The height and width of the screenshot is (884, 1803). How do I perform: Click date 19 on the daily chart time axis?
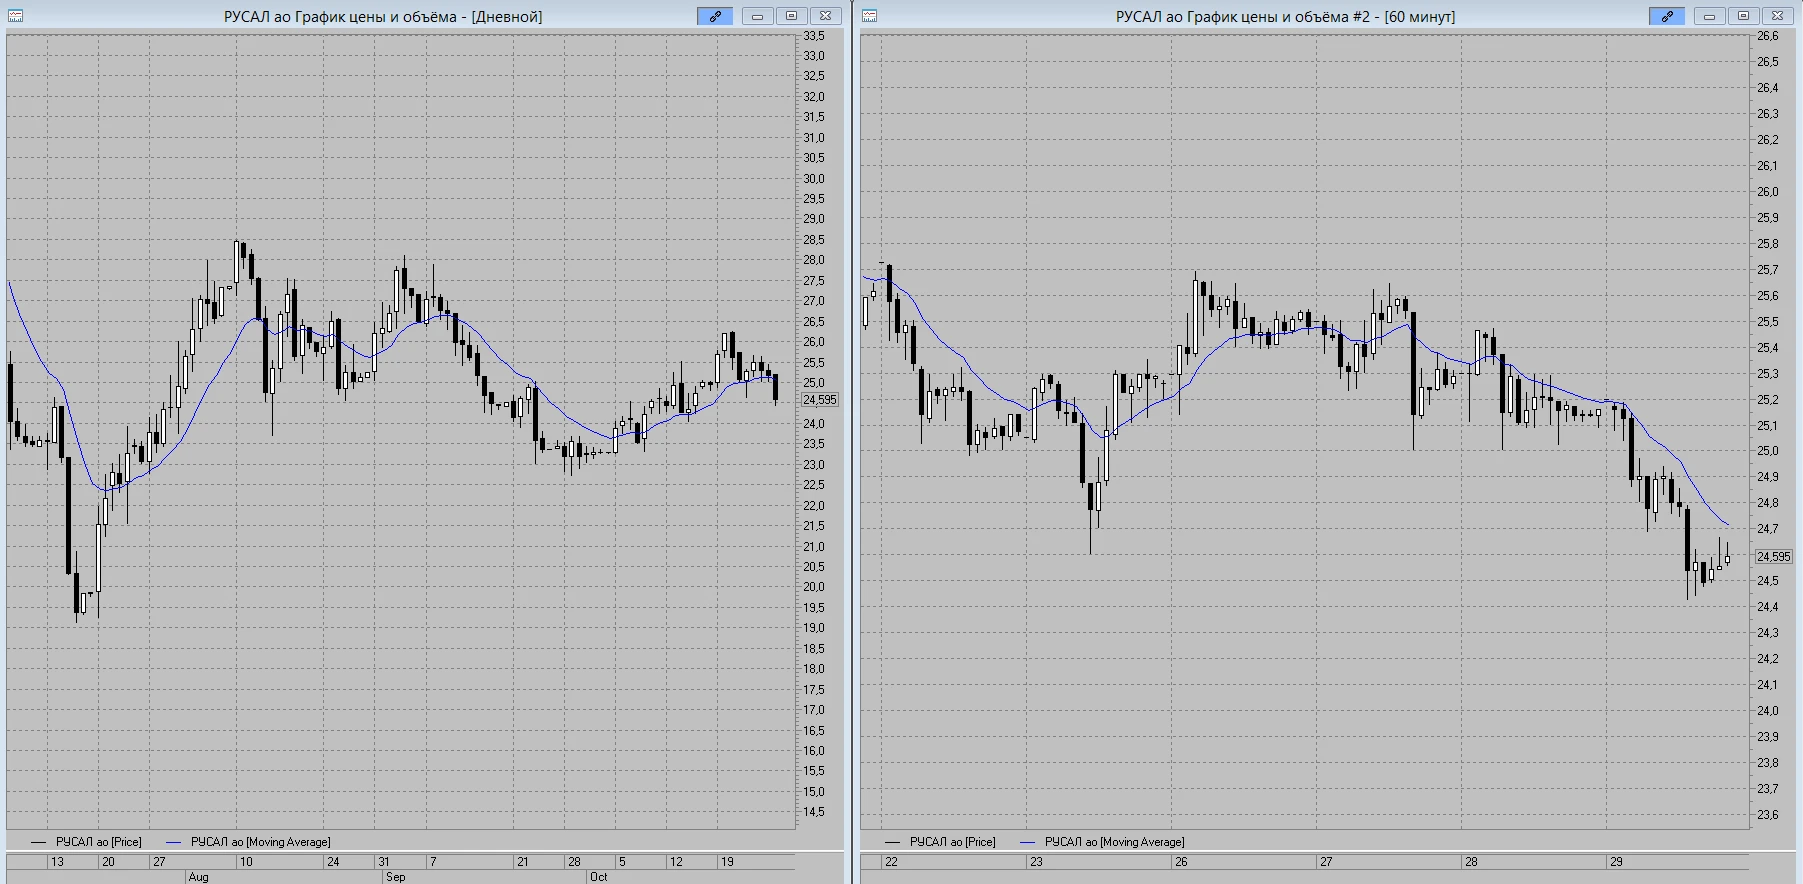point(727,862)
